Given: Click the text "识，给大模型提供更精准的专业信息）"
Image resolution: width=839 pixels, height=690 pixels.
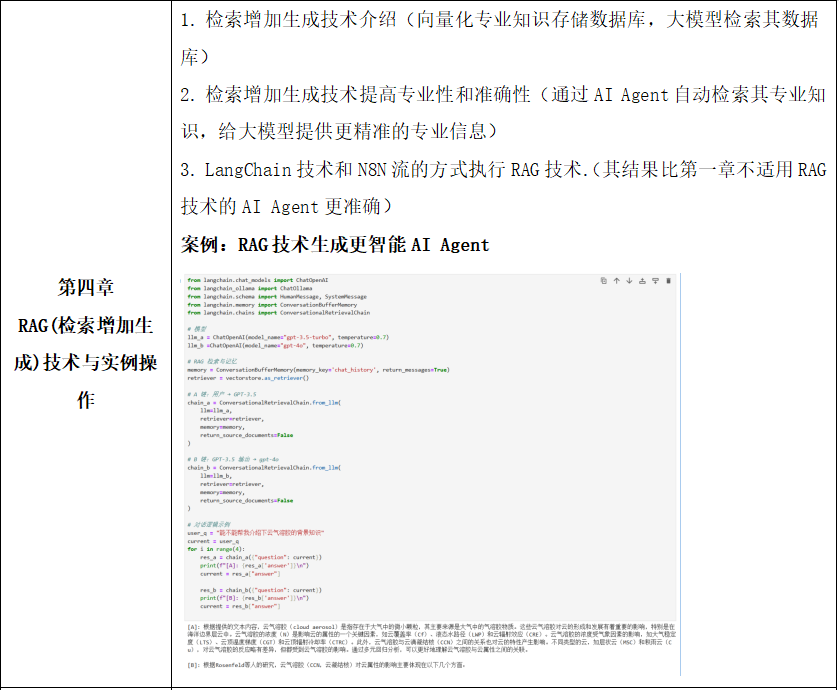Looking at the screenshot, I should (x=339, y=131).
